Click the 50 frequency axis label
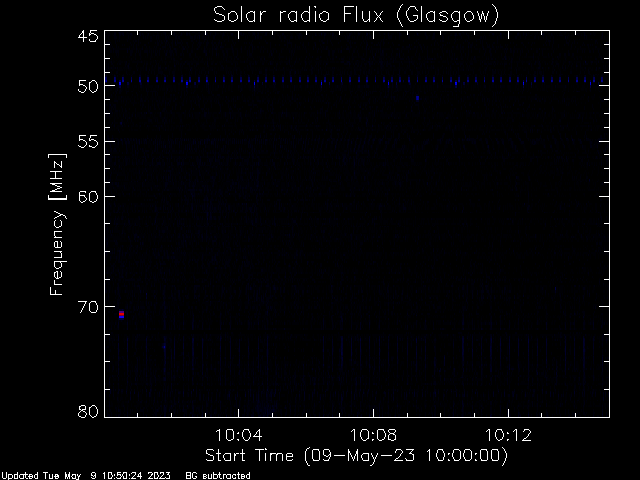This screenshot has height=480, width=640. [88, 86]
